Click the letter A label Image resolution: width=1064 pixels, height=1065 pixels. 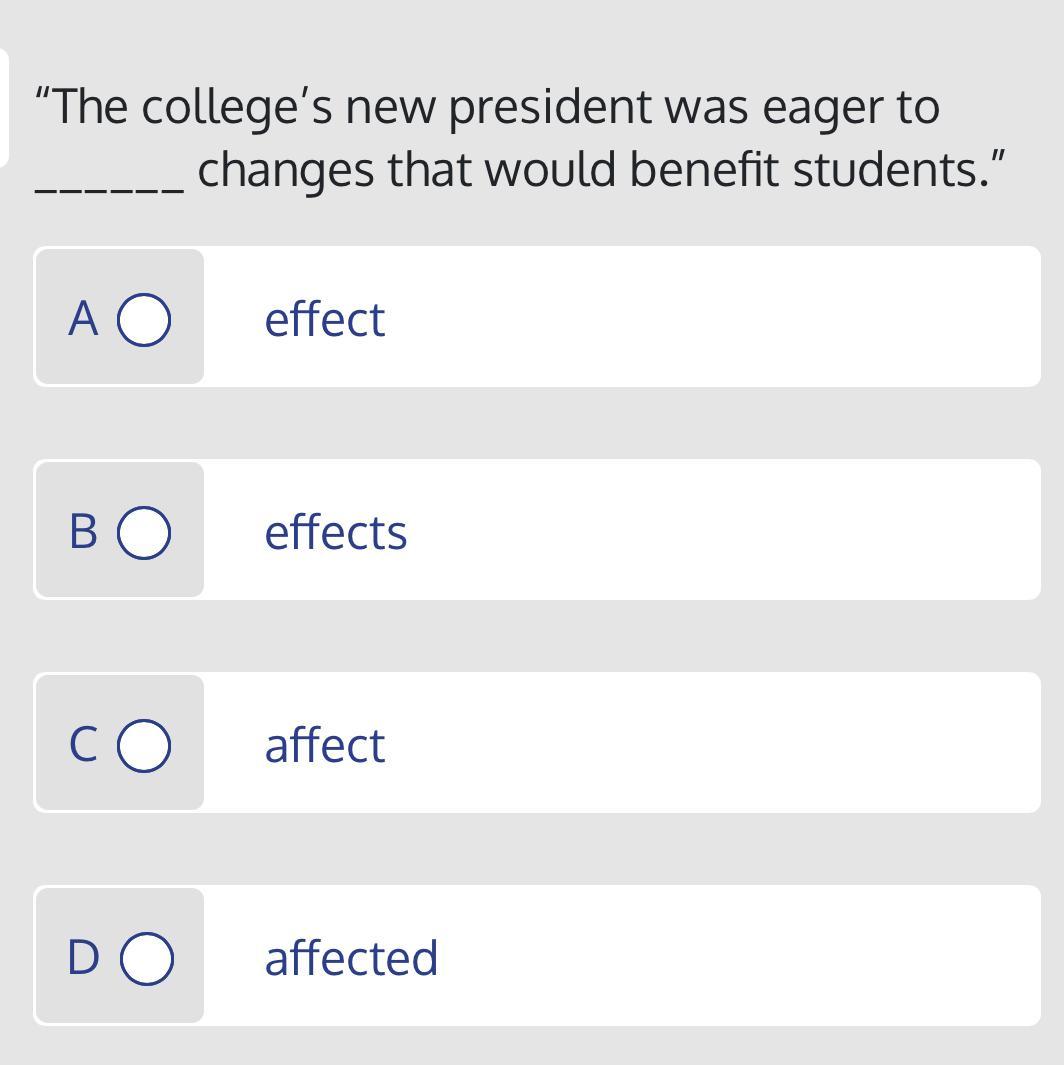(84, 319)
